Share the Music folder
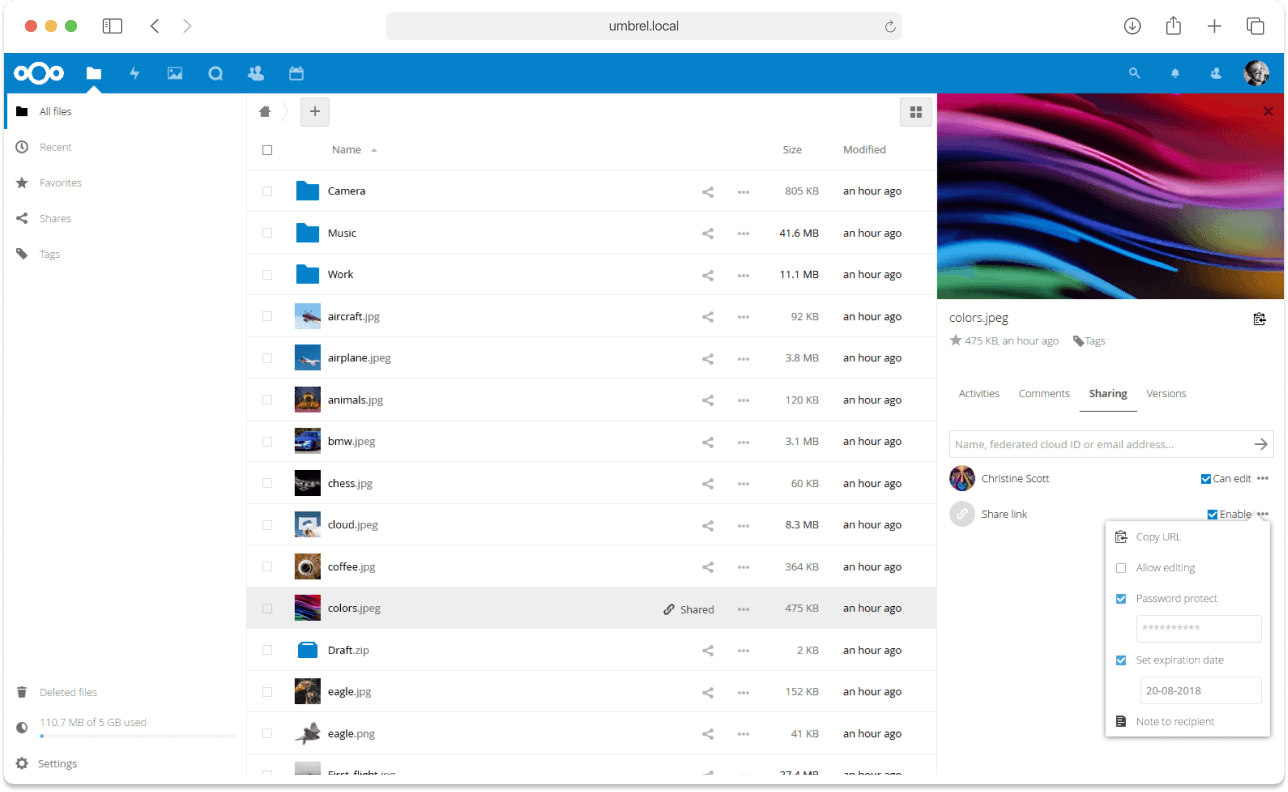Viewport: 1288px width, 792px height. 708,233
